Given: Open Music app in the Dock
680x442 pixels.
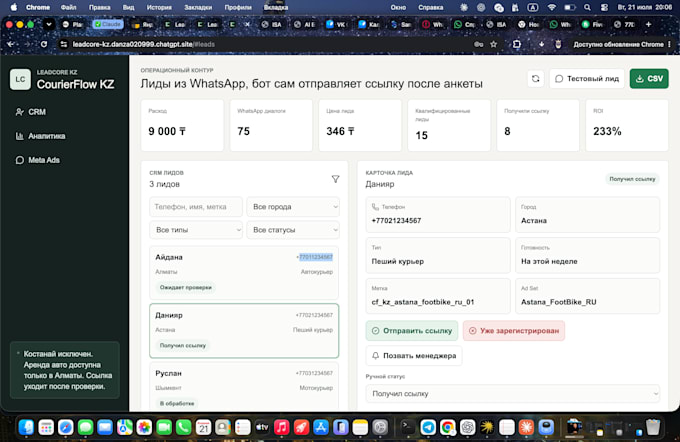Looking at the screenshot, I should (282, 427).
